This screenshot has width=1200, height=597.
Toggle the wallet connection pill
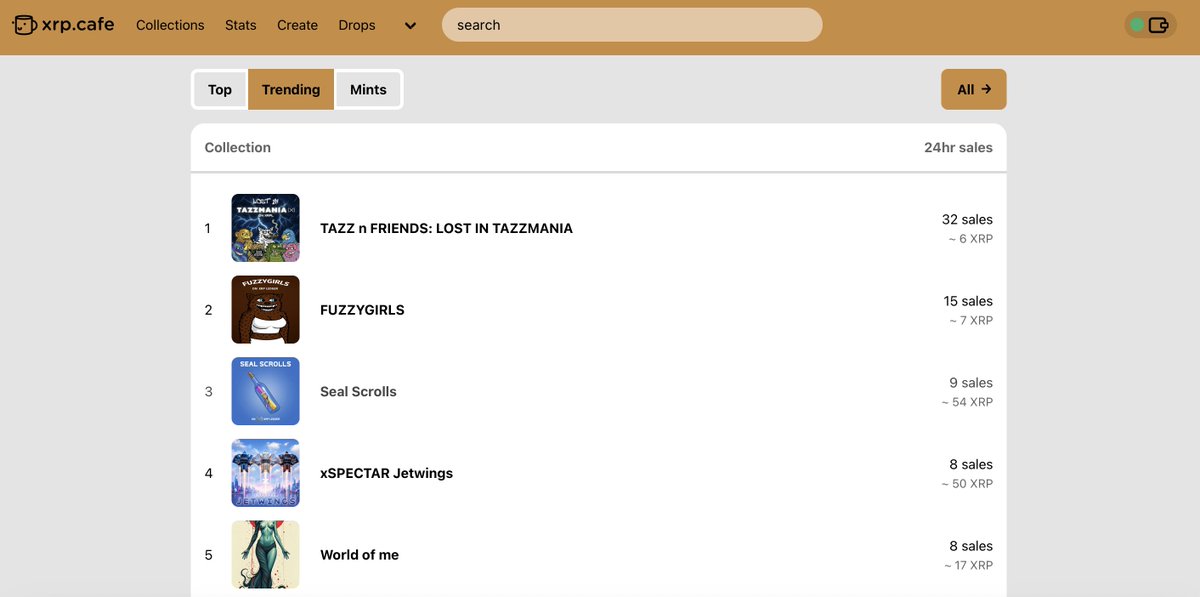1150,24
